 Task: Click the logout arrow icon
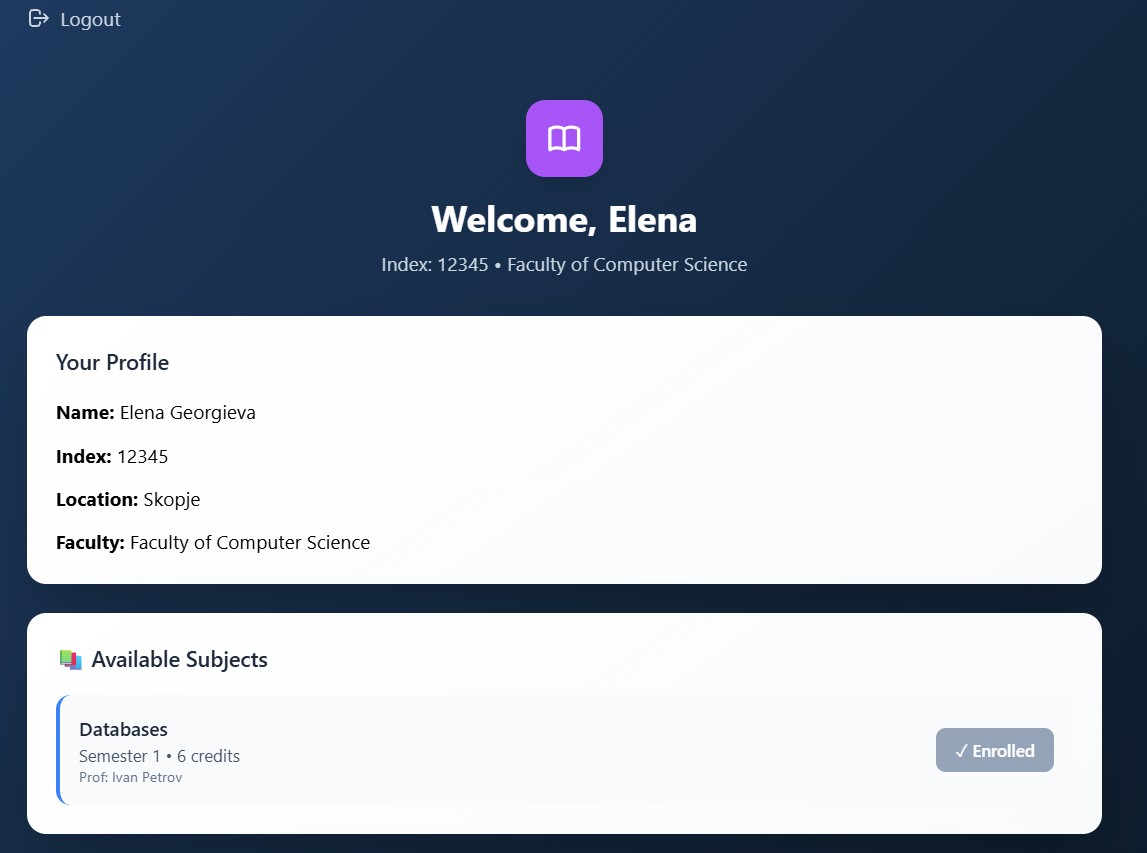coord(39,19)
